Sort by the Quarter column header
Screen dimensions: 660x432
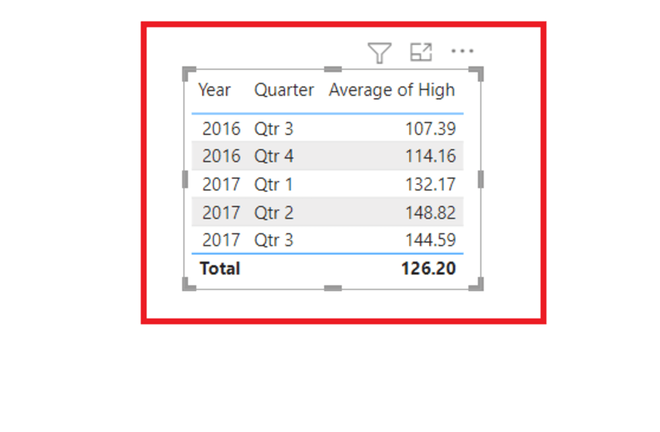(x=284, y=90)
